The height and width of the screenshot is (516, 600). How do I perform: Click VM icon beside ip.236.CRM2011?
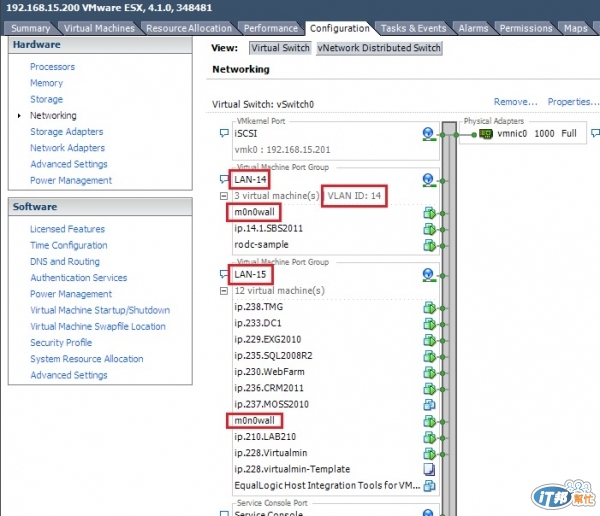(x=429, y=389)
